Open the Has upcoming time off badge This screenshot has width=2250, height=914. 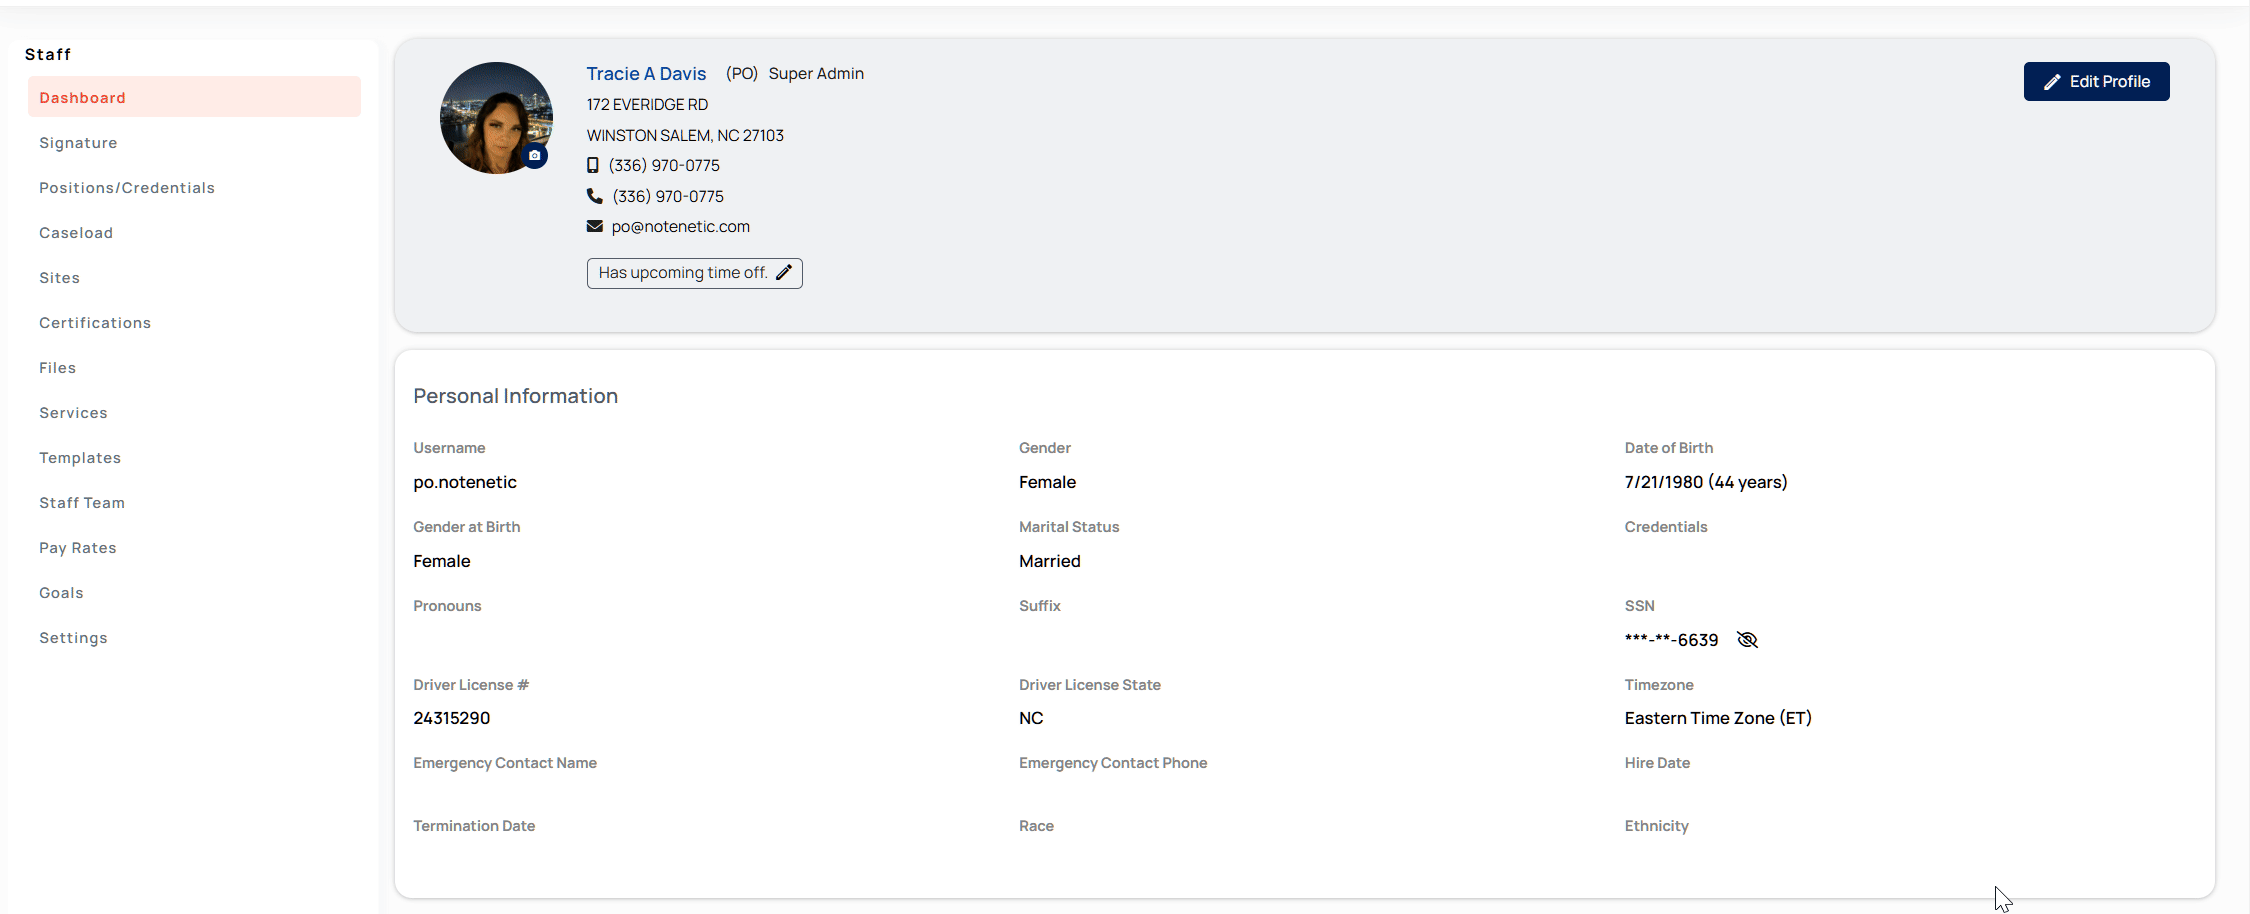coord(694,273)
